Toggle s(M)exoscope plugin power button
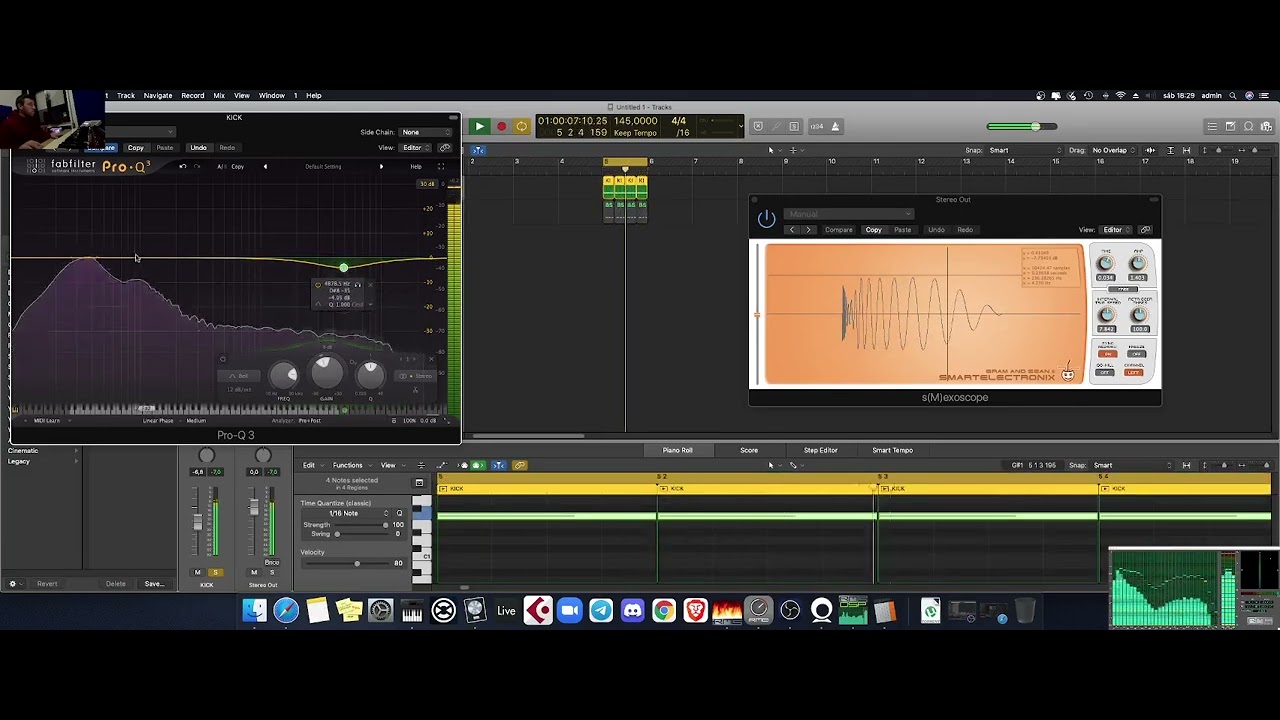Screen dimensions: 1280x720 pos(766,218)
